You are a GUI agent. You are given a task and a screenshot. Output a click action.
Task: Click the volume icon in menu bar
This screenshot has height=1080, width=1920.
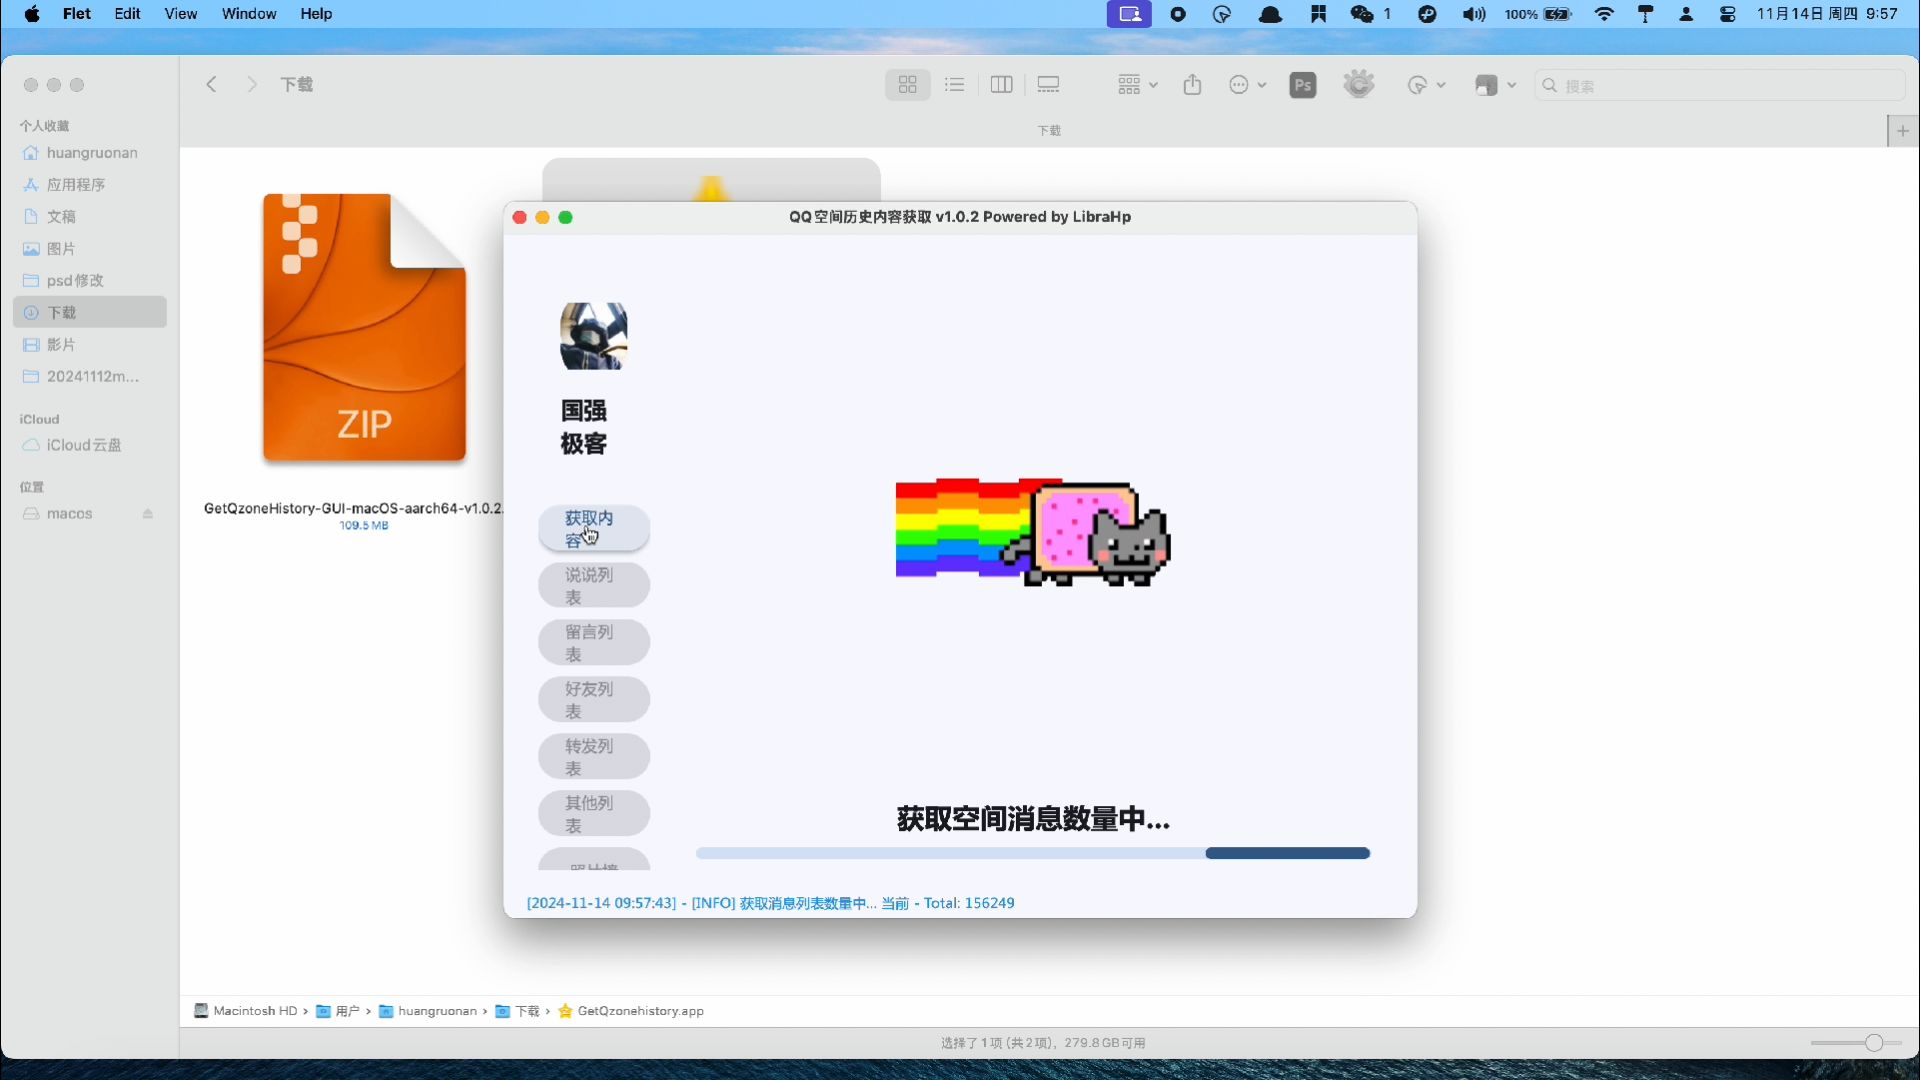point(1474,14)
